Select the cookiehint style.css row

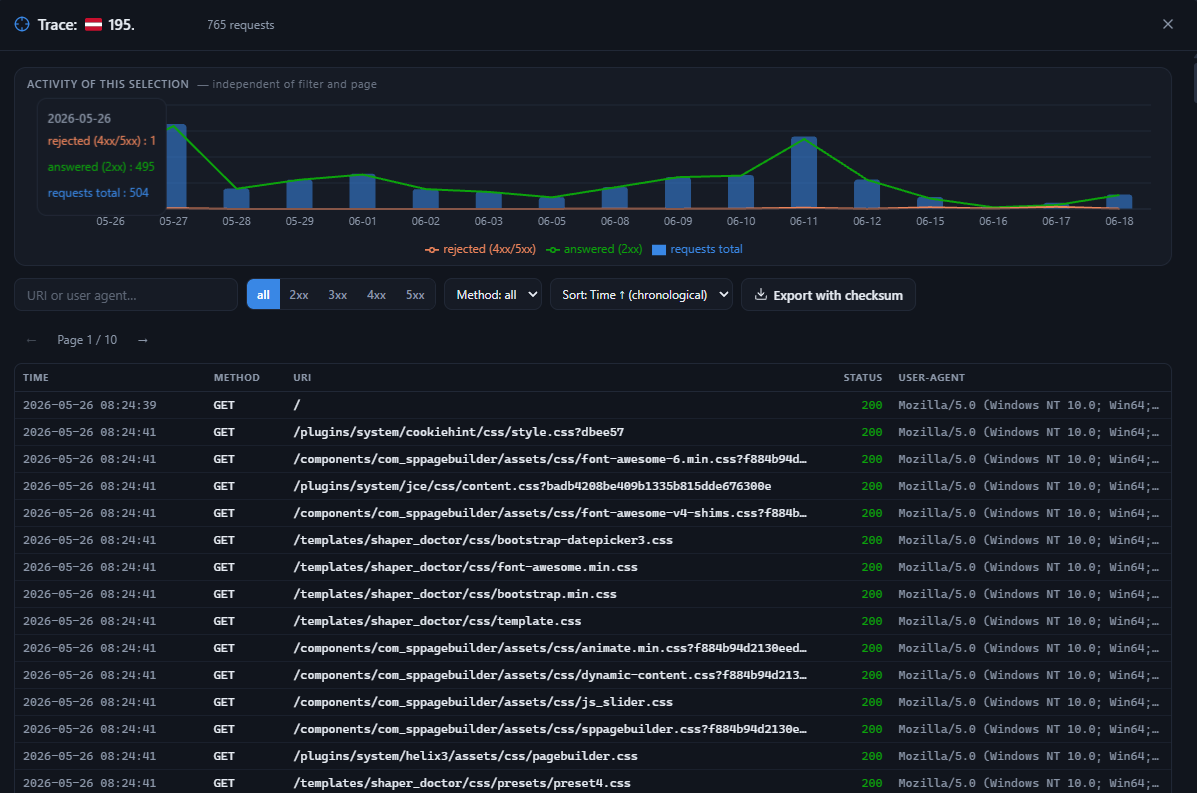[592, 432]
